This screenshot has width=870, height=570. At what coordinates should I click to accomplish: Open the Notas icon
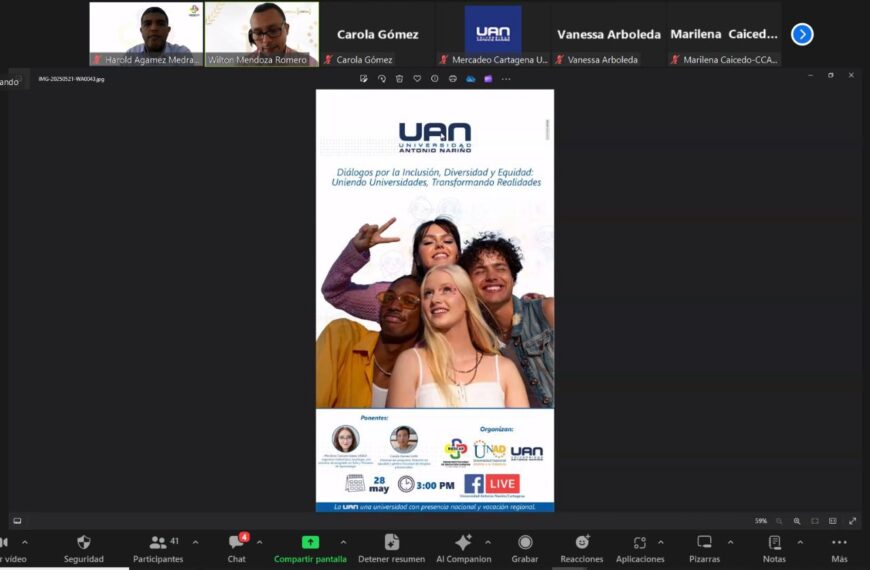(774, 543)
